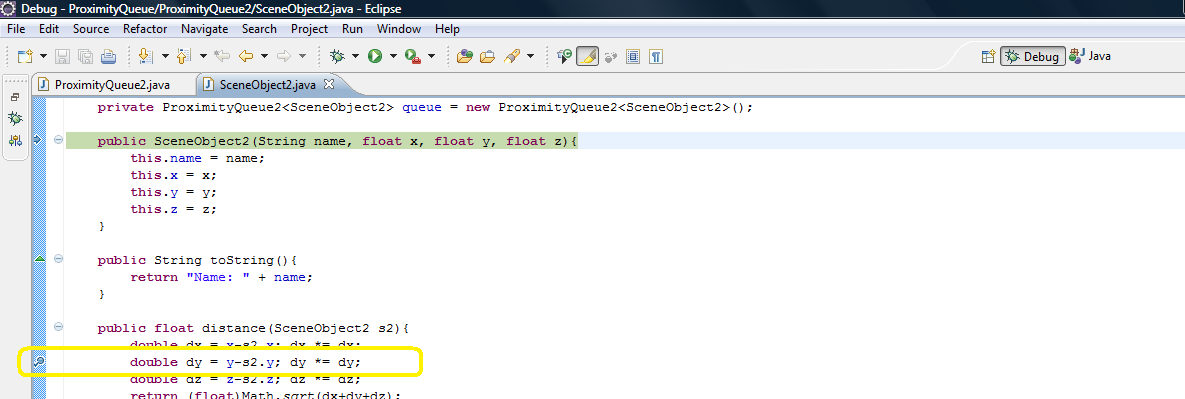
Task: Click the Eclipse window title bar icon
Action: (8, 9)
